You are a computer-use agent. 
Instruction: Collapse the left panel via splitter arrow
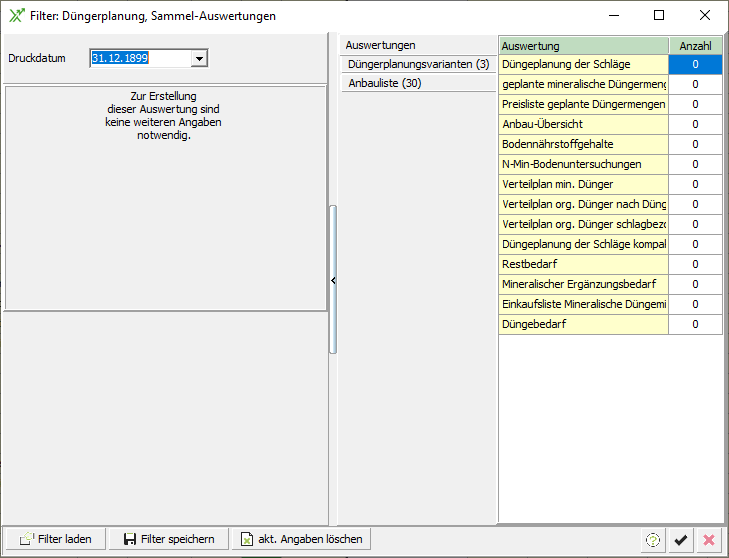(x=333, y=281)
